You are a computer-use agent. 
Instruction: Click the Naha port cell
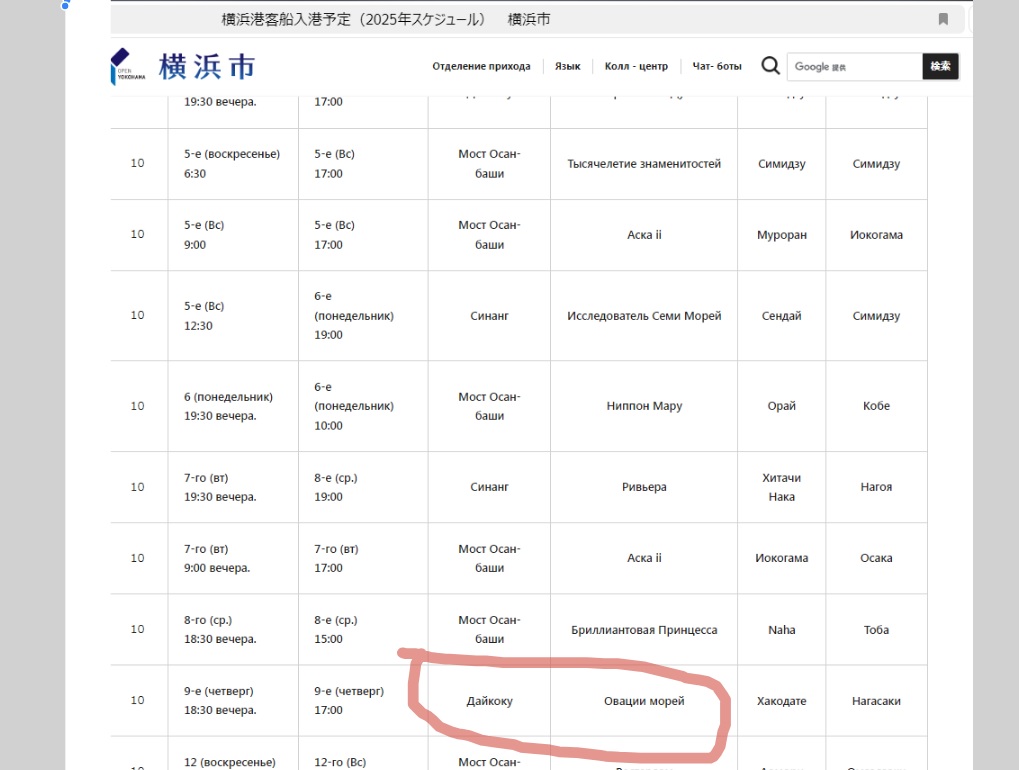click(782, 630)
